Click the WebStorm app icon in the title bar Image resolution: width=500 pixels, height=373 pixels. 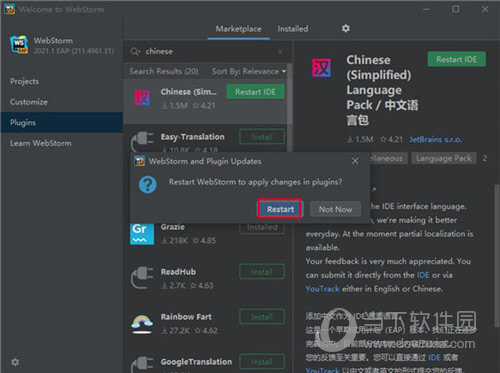click(9, 9)
